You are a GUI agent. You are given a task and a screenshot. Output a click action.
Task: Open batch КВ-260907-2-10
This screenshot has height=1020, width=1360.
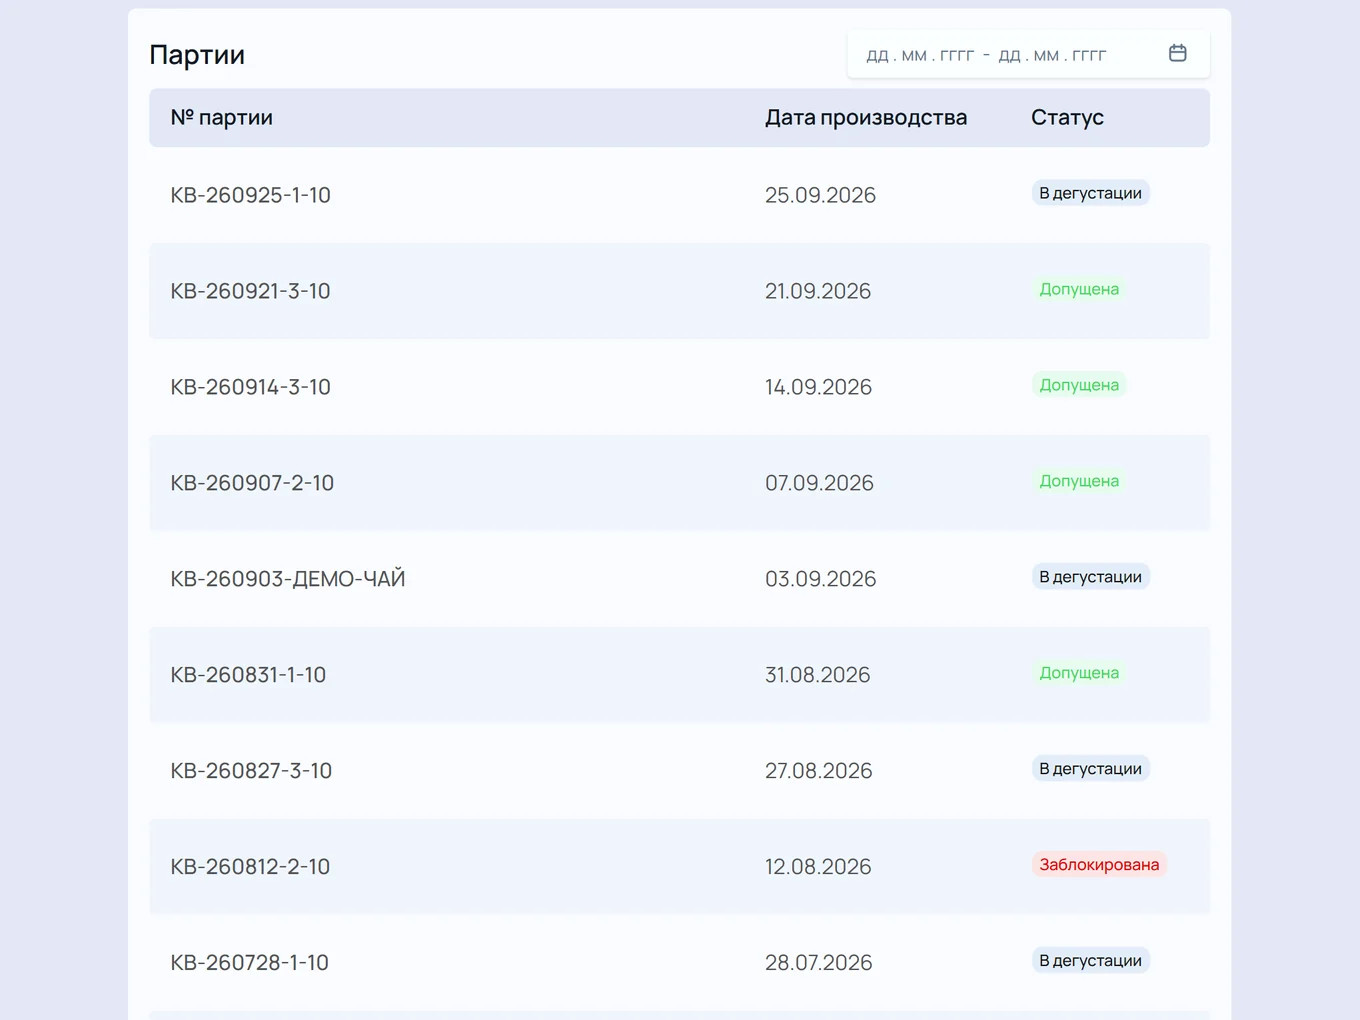[x=252, y=483]
